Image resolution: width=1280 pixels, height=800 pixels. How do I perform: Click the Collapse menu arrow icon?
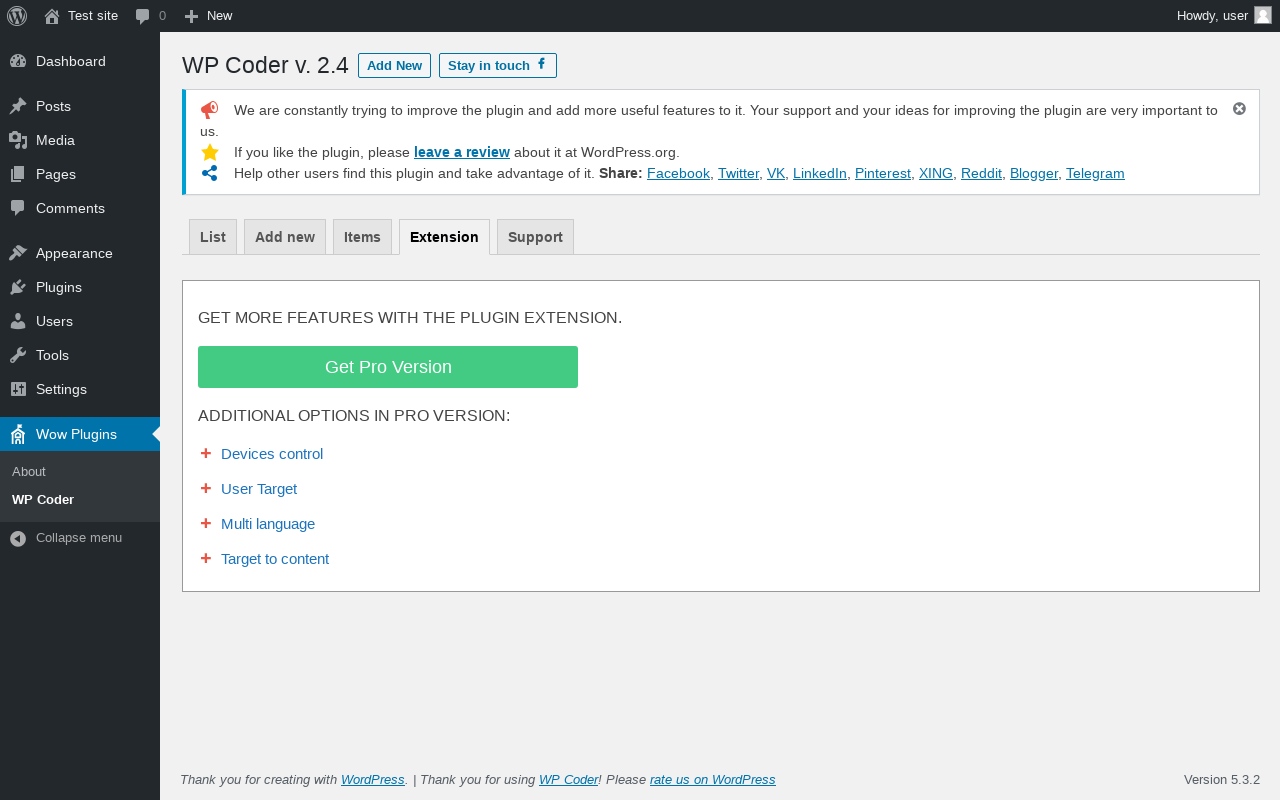[x=18, y=538]
